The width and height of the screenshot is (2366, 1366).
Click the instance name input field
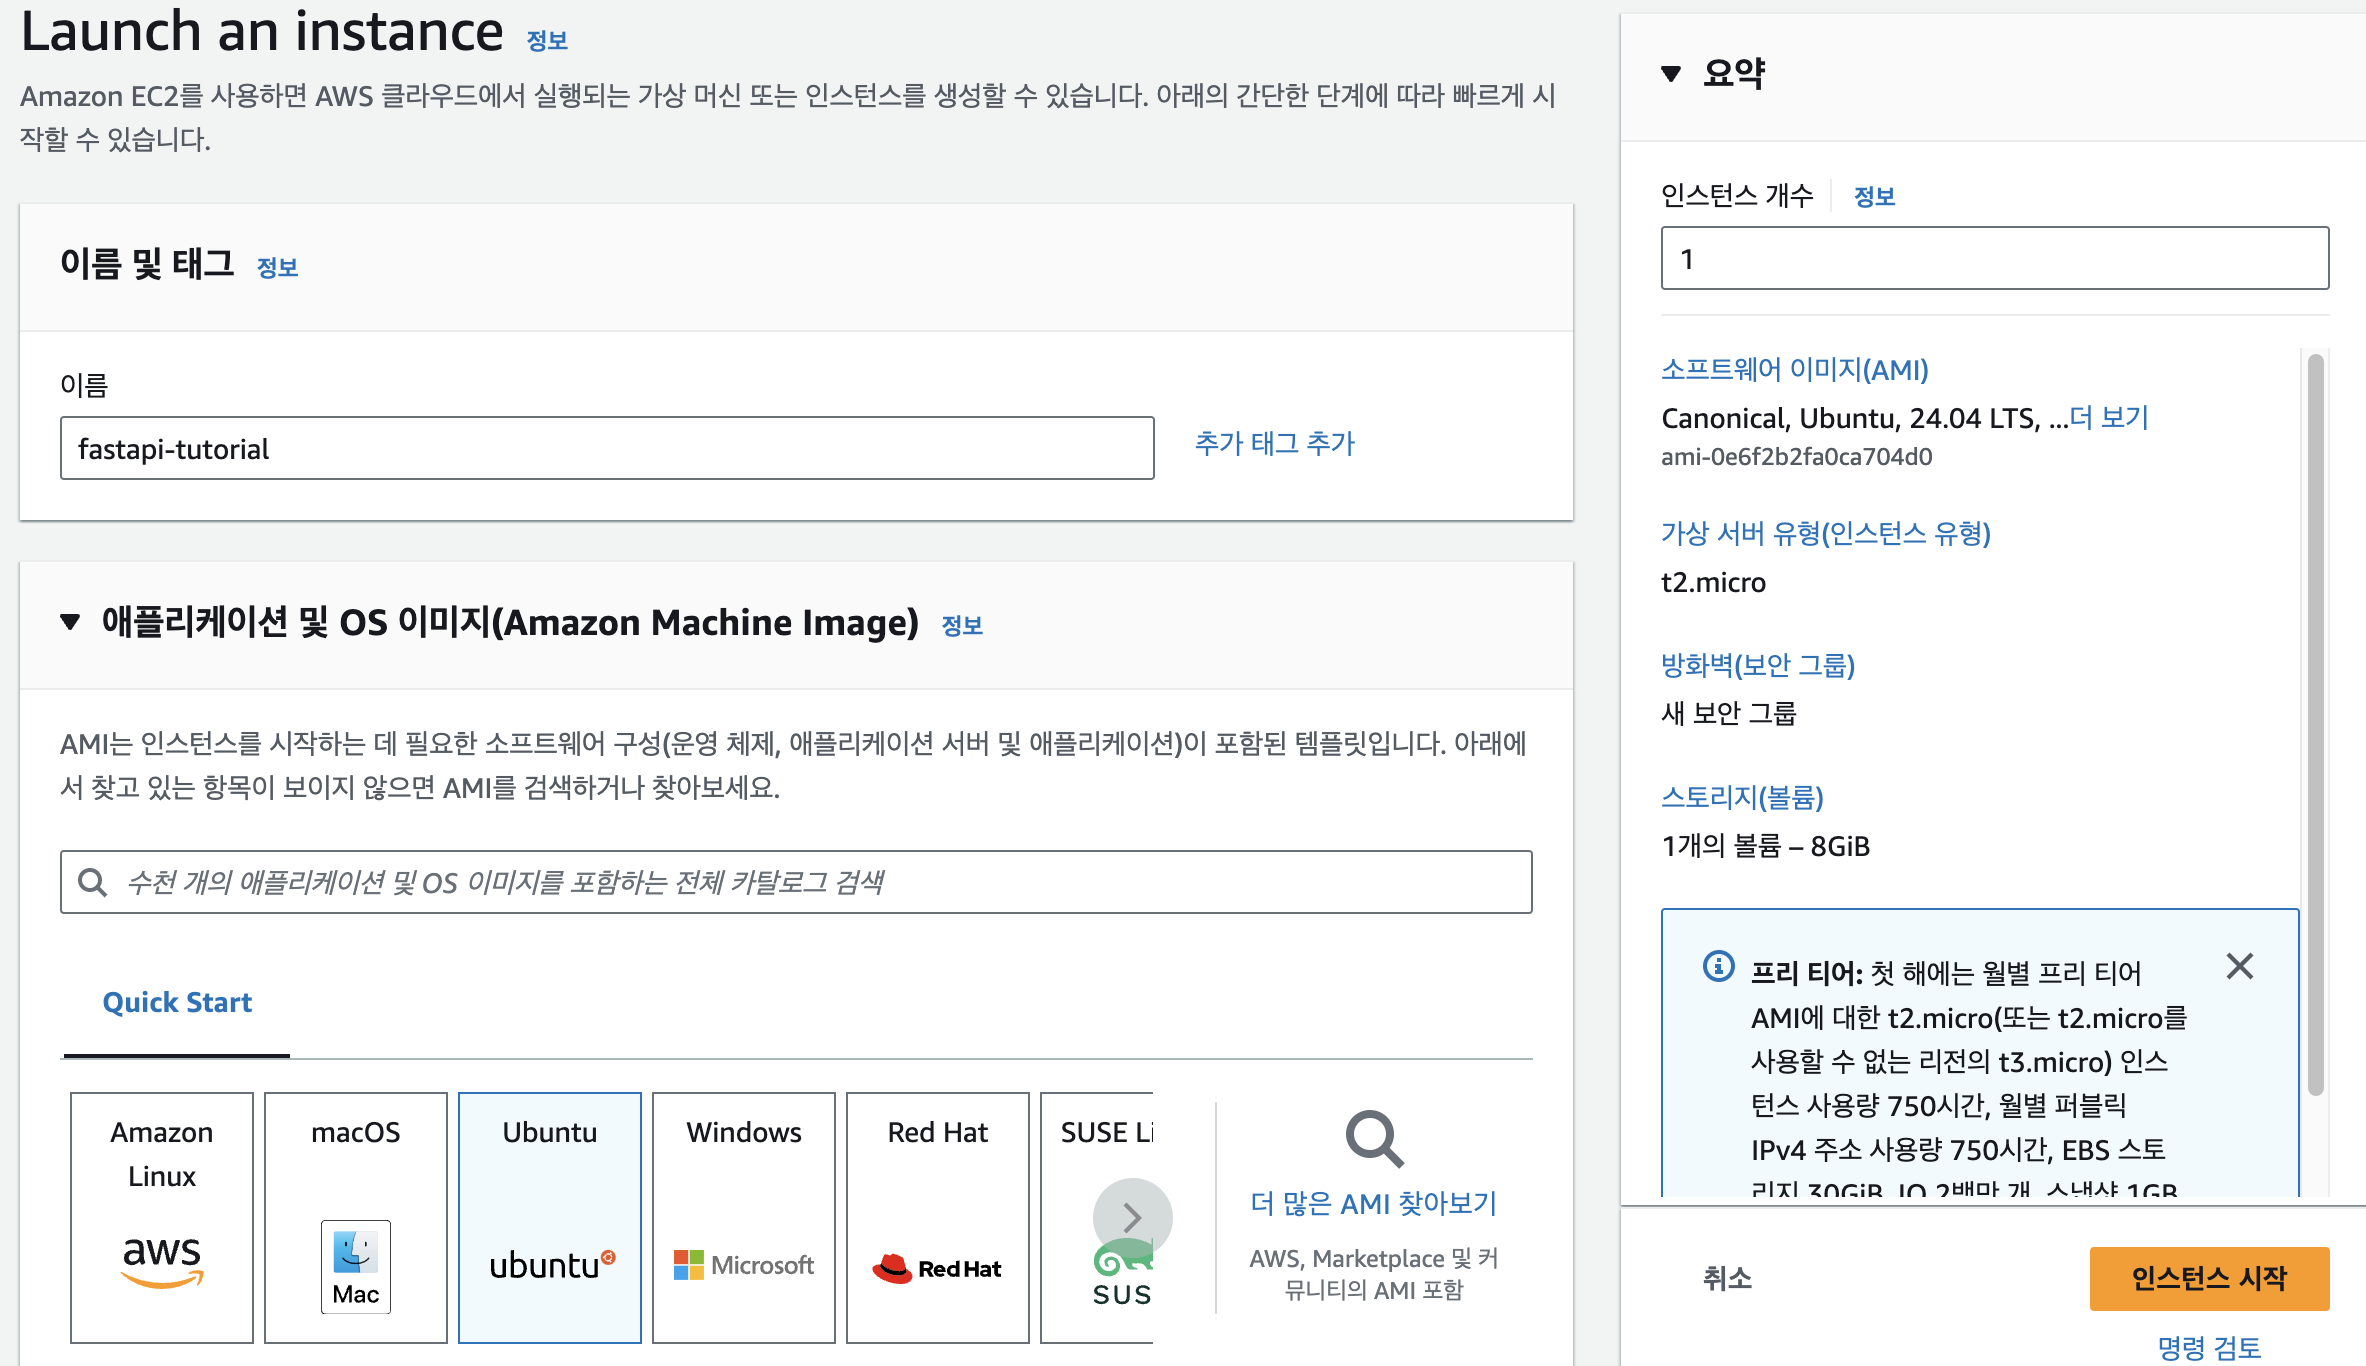coord(606,449)
